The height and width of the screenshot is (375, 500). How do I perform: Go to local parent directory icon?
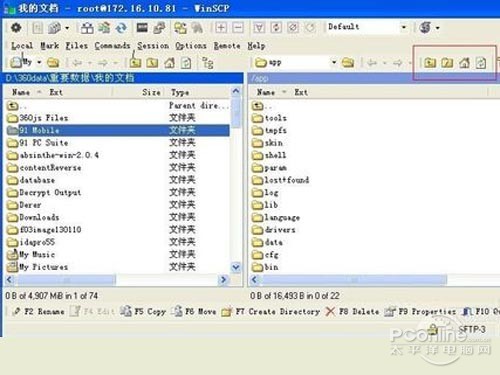point(135,63)
